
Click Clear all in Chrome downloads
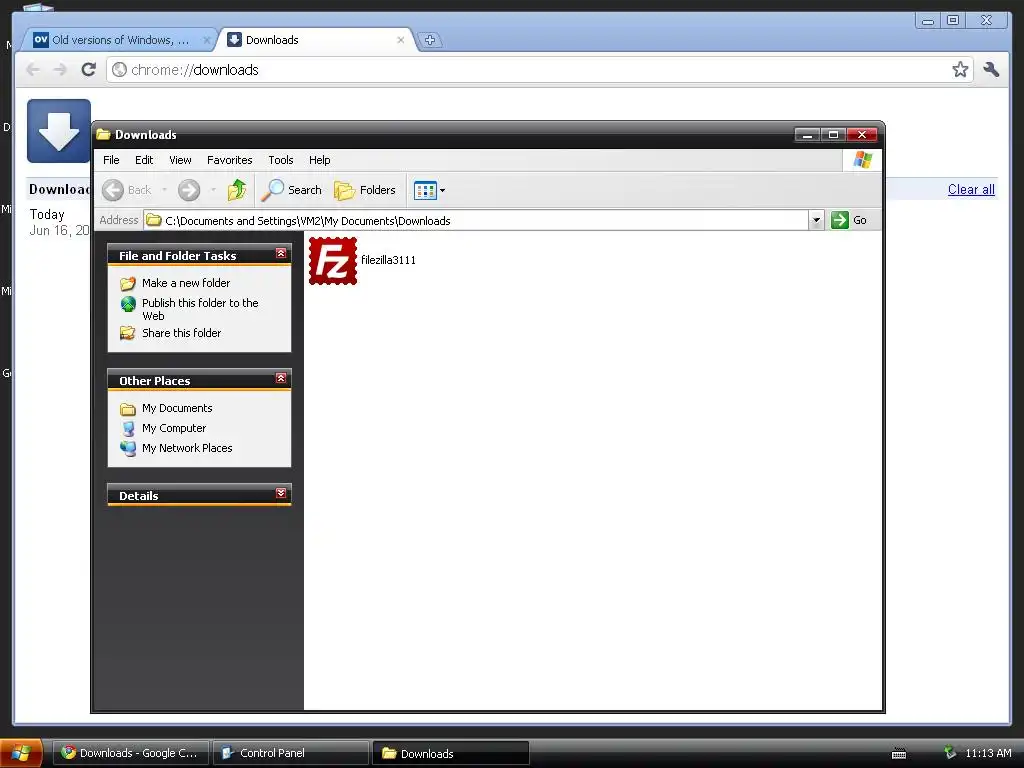coord(971,189)
